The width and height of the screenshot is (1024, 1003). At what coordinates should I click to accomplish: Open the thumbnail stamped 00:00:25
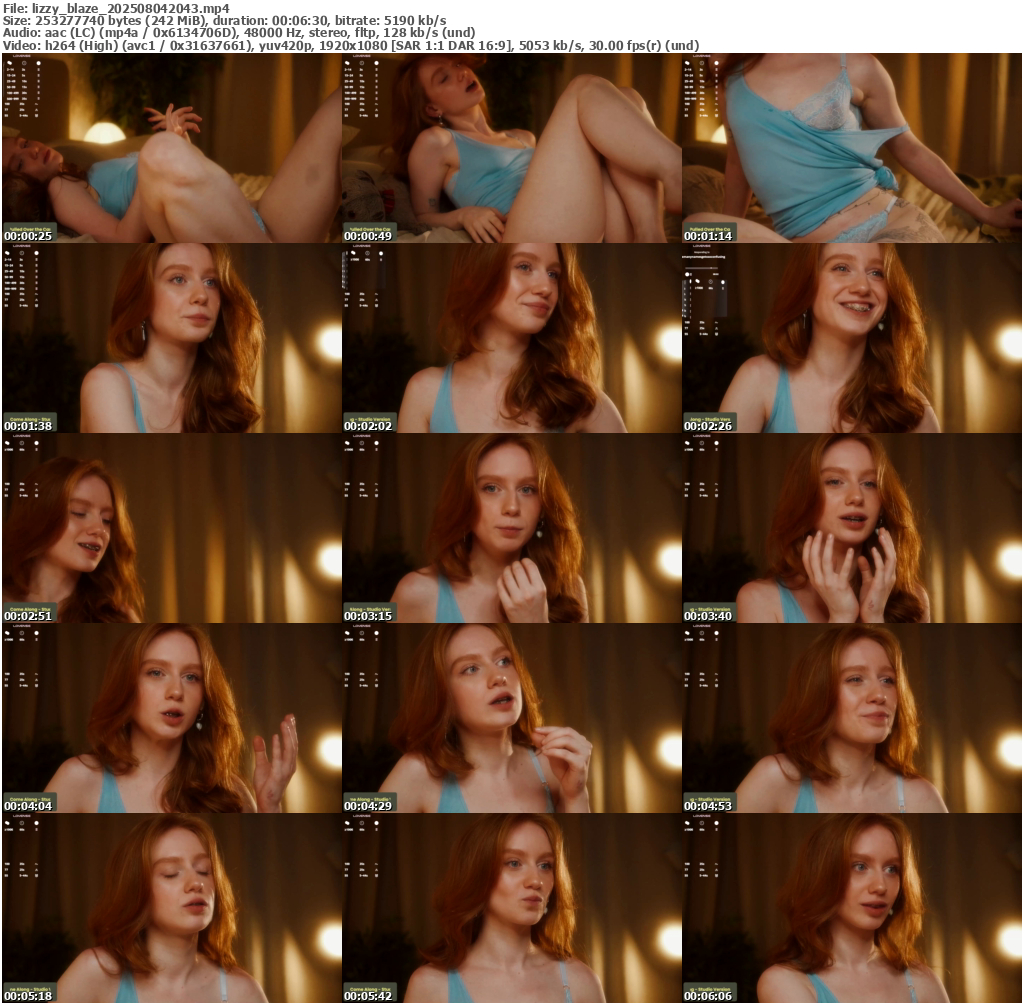click(x=172, y=148)
